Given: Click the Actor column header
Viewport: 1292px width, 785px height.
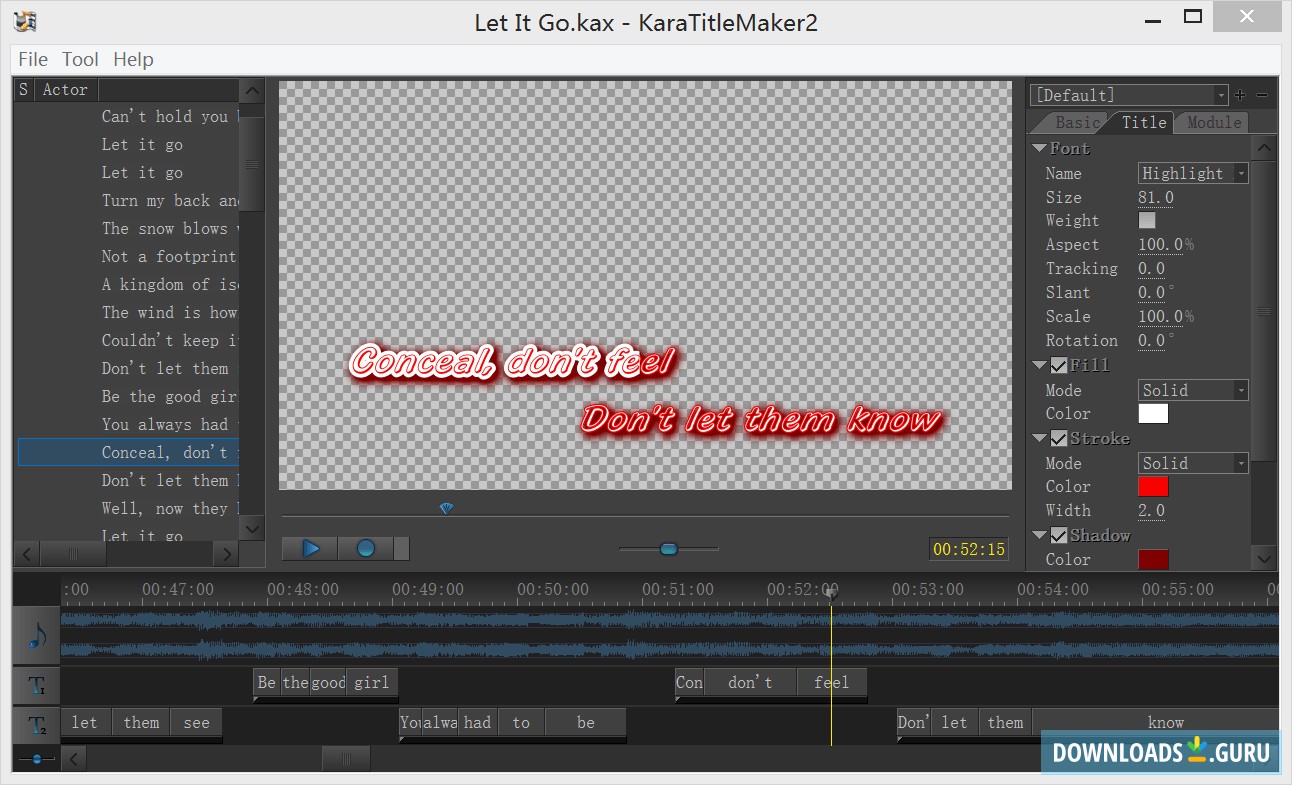Looking at the screenshot, I should pyautogui.click(x=65, y=90).
